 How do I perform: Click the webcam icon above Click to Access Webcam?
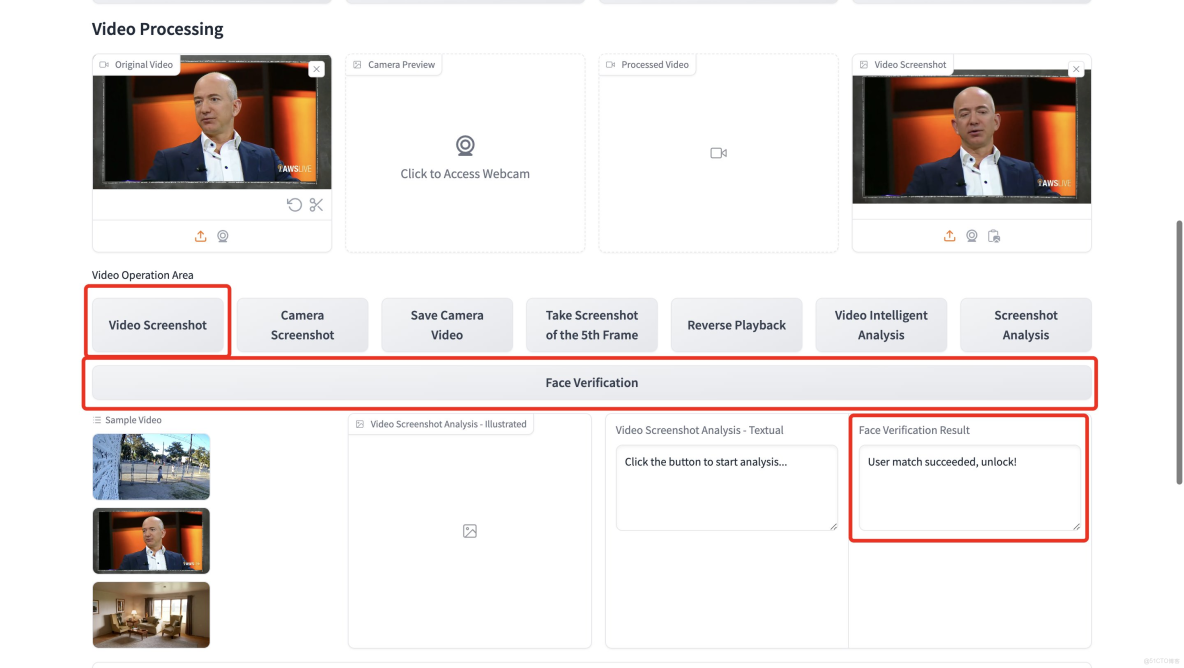click(464, 145)
